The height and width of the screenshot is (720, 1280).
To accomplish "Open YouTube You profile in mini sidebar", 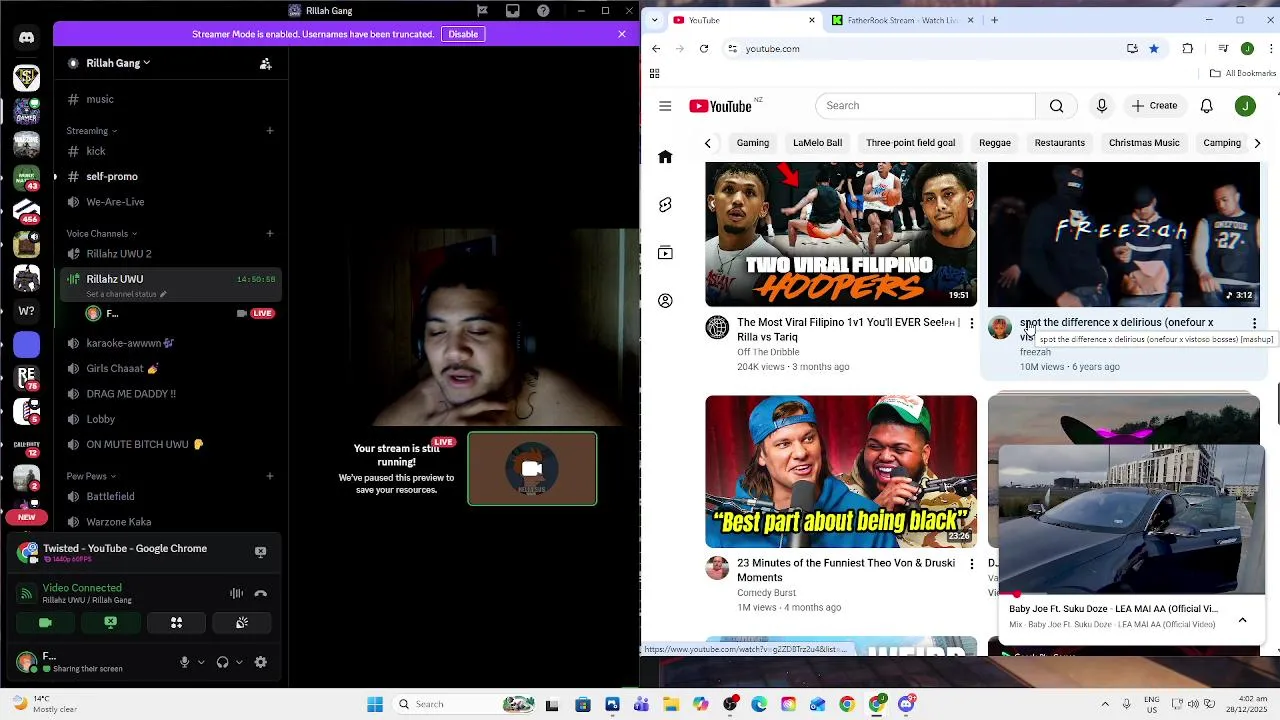I will (x=665, y=301).
